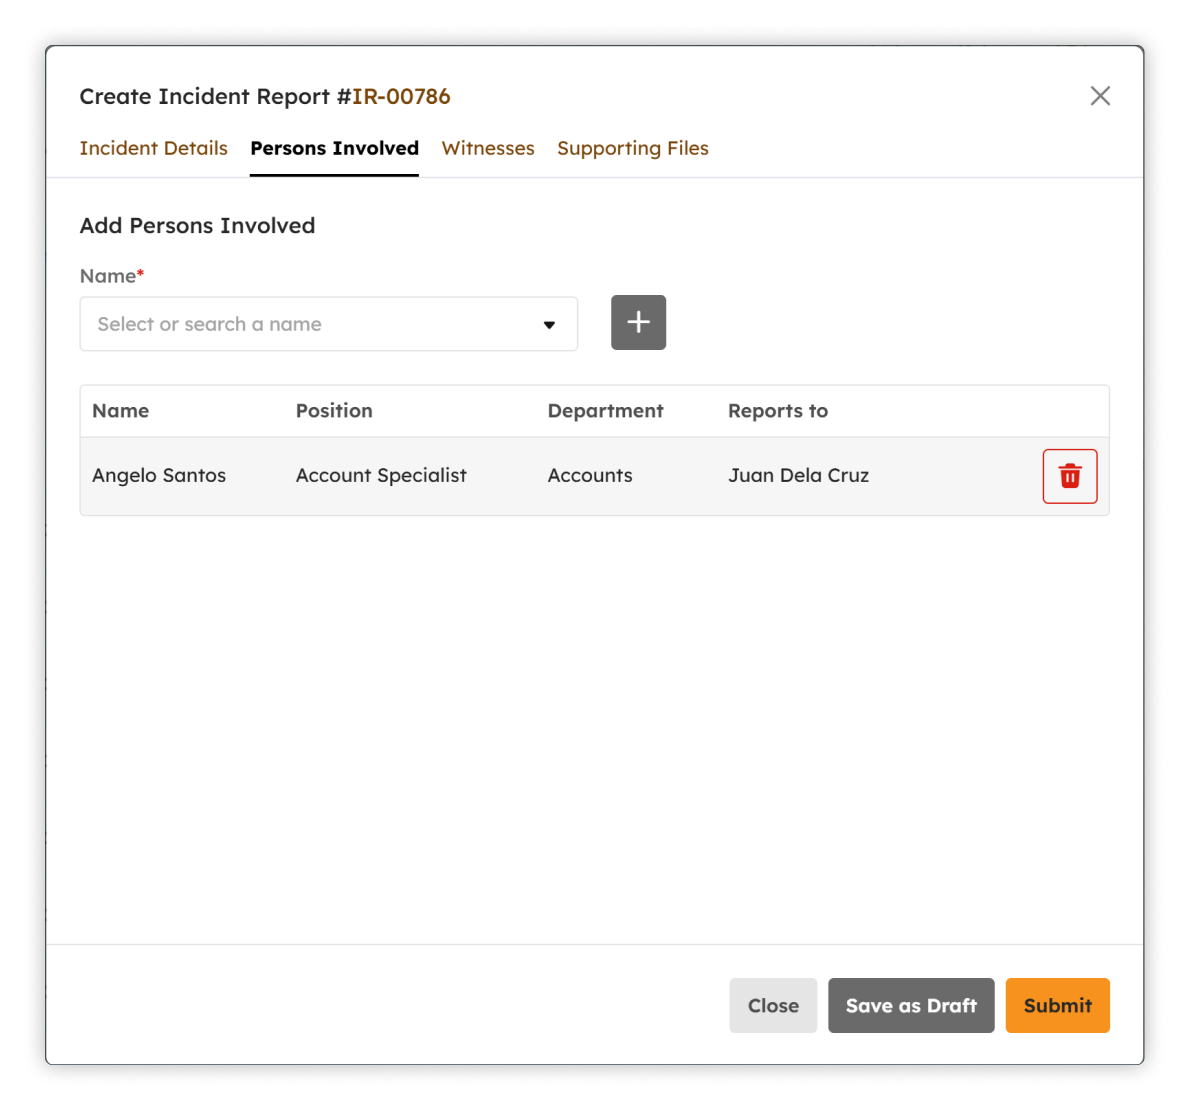
Task: Click the report number IR-00786
Action: click(401, 96)
